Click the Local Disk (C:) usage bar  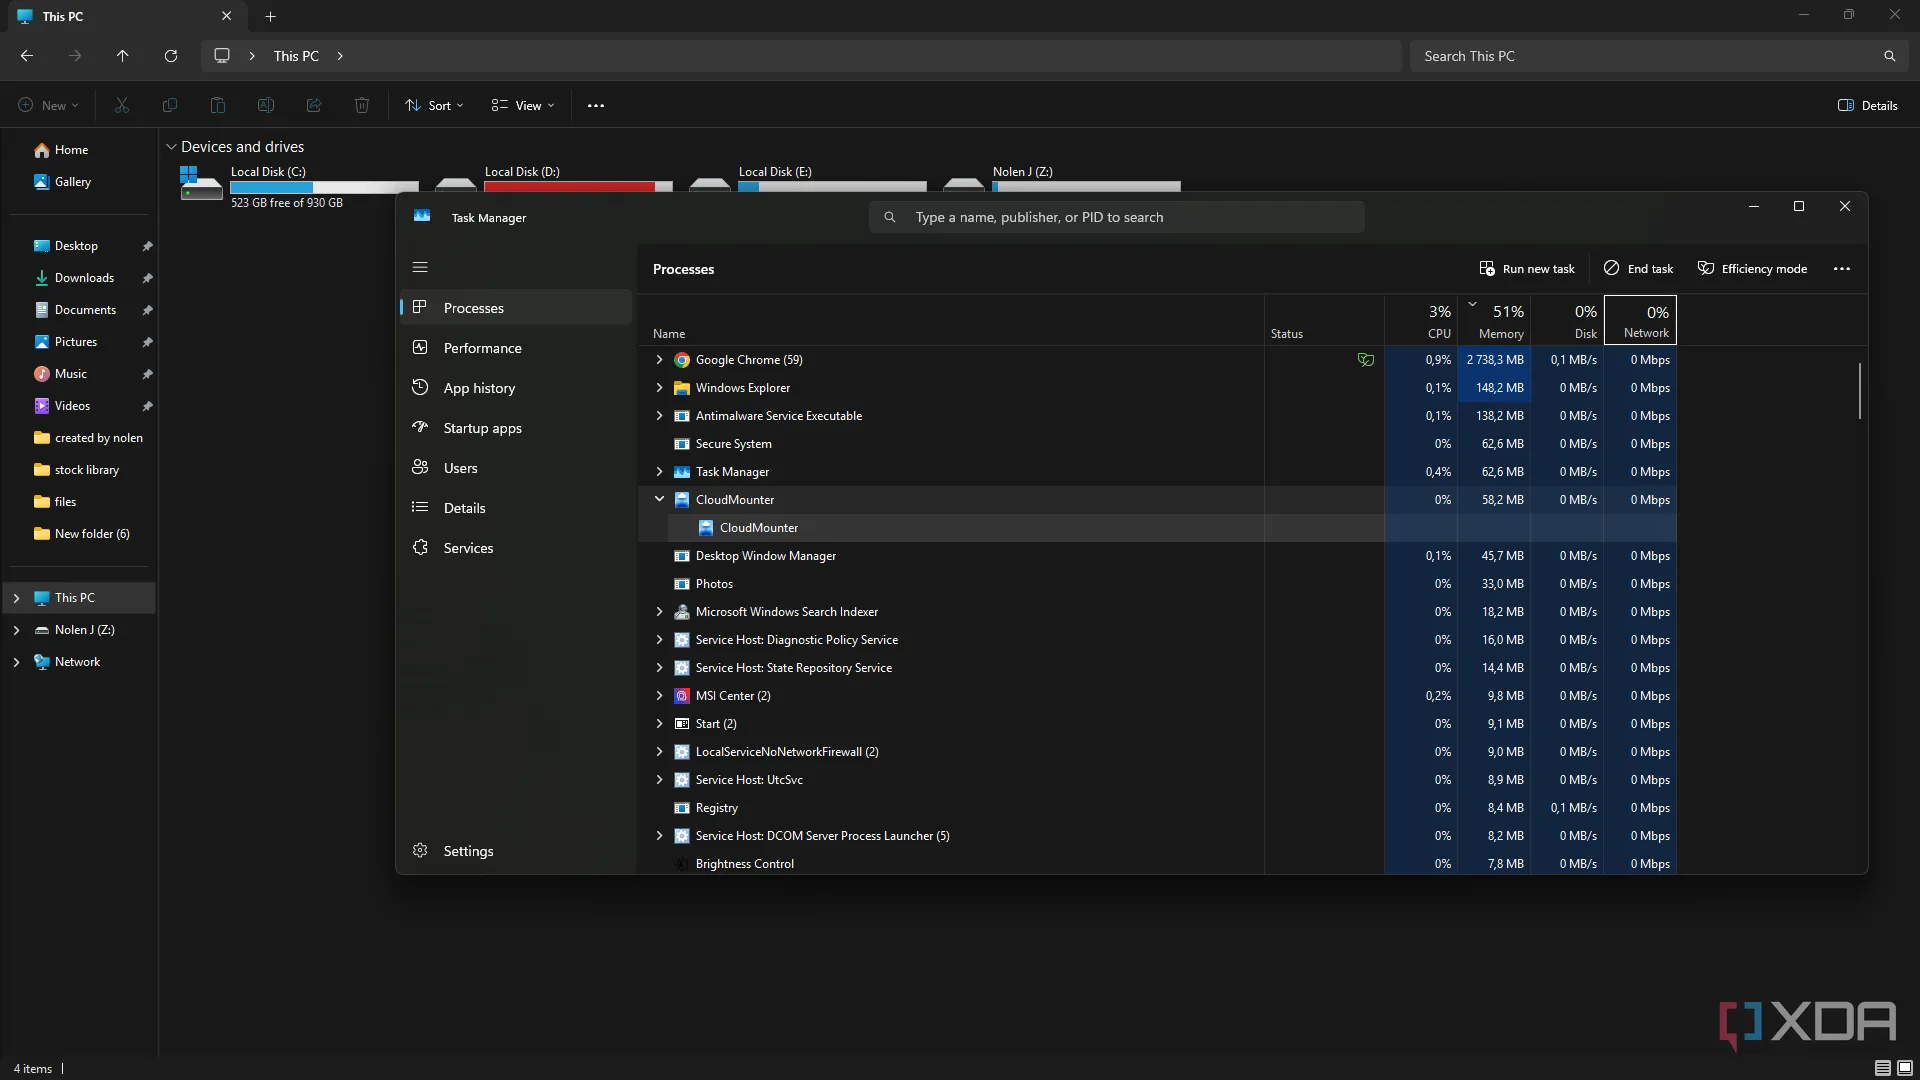coord(324,187)
